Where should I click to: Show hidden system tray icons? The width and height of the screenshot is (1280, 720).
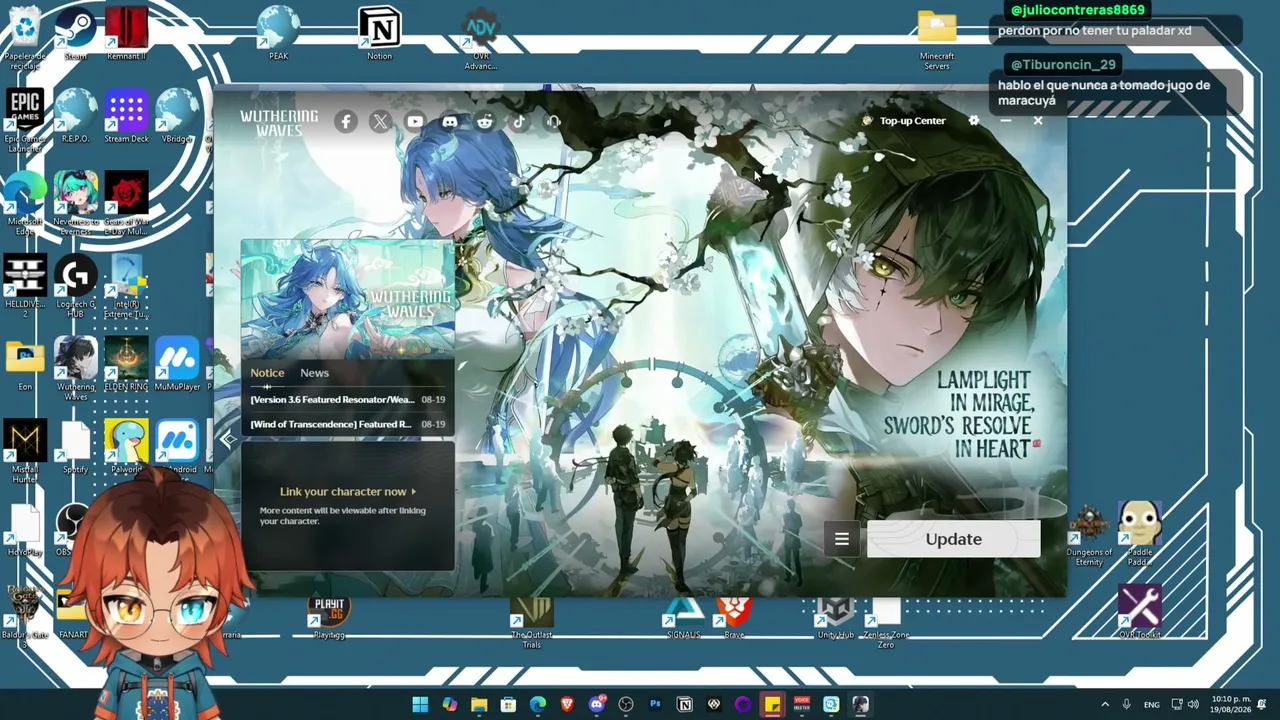tap(1105, 704)
